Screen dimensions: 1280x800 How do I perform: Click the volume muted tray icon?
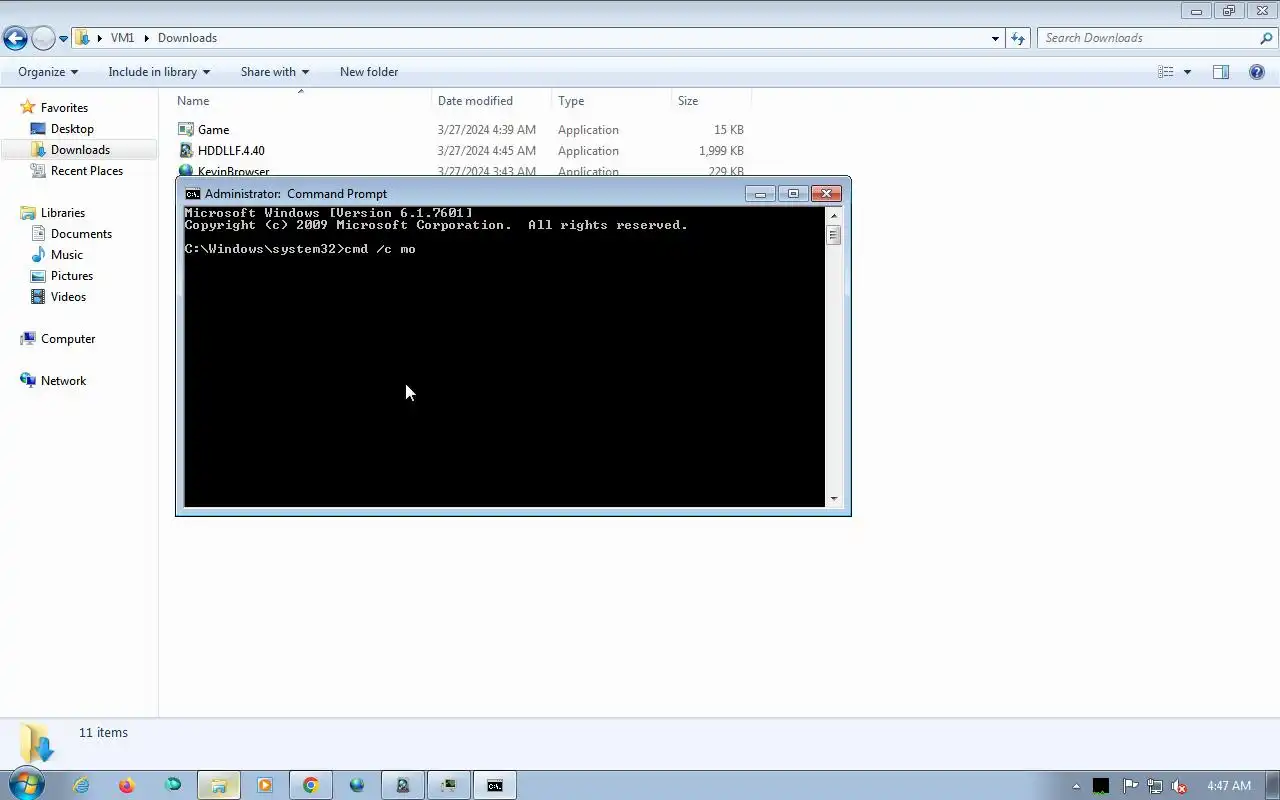pyautogui.click(x=1180, y=786)
